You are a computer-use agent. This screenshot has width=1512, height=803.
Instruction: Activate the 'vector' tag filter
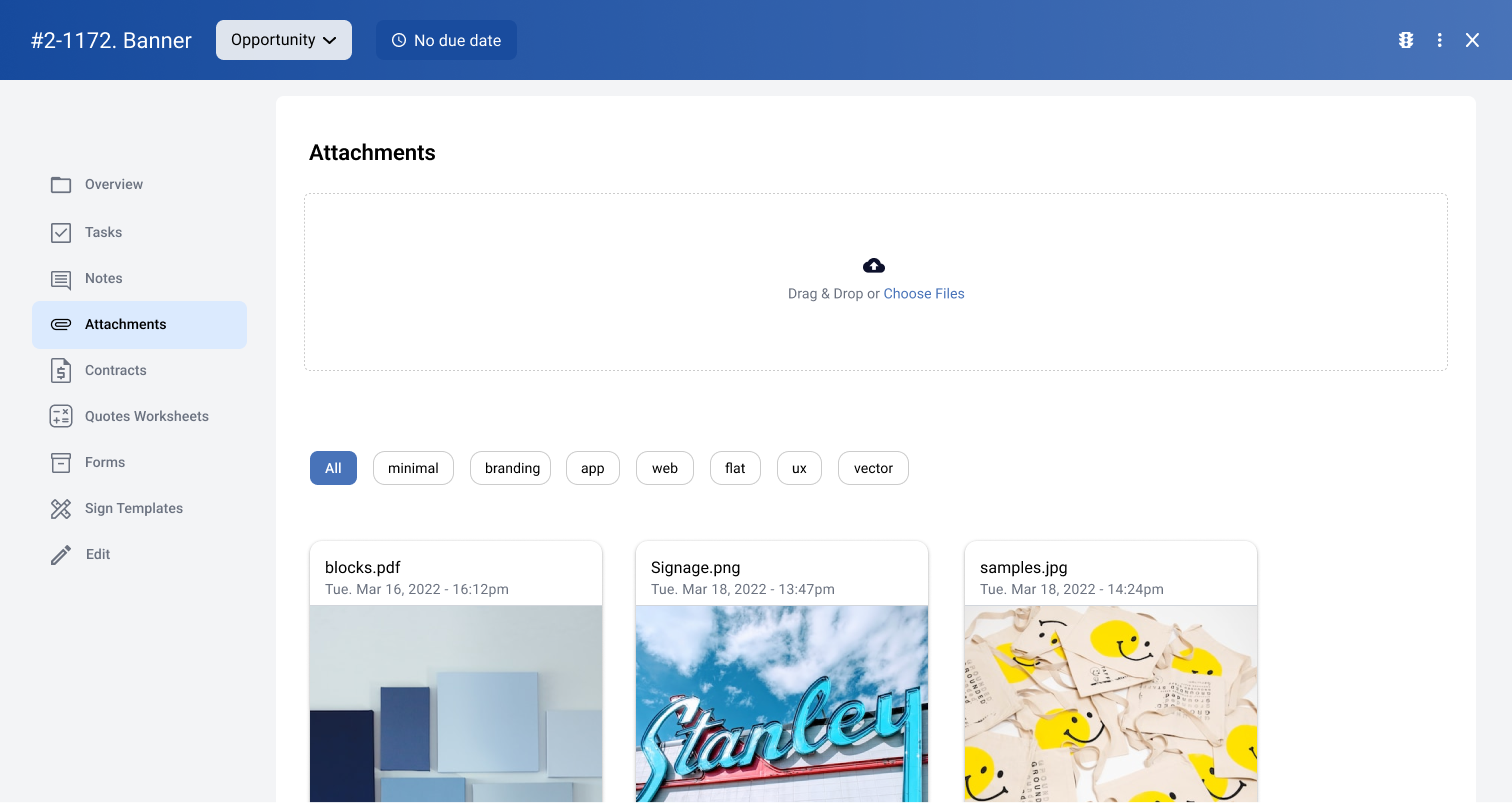click(872, 467)
